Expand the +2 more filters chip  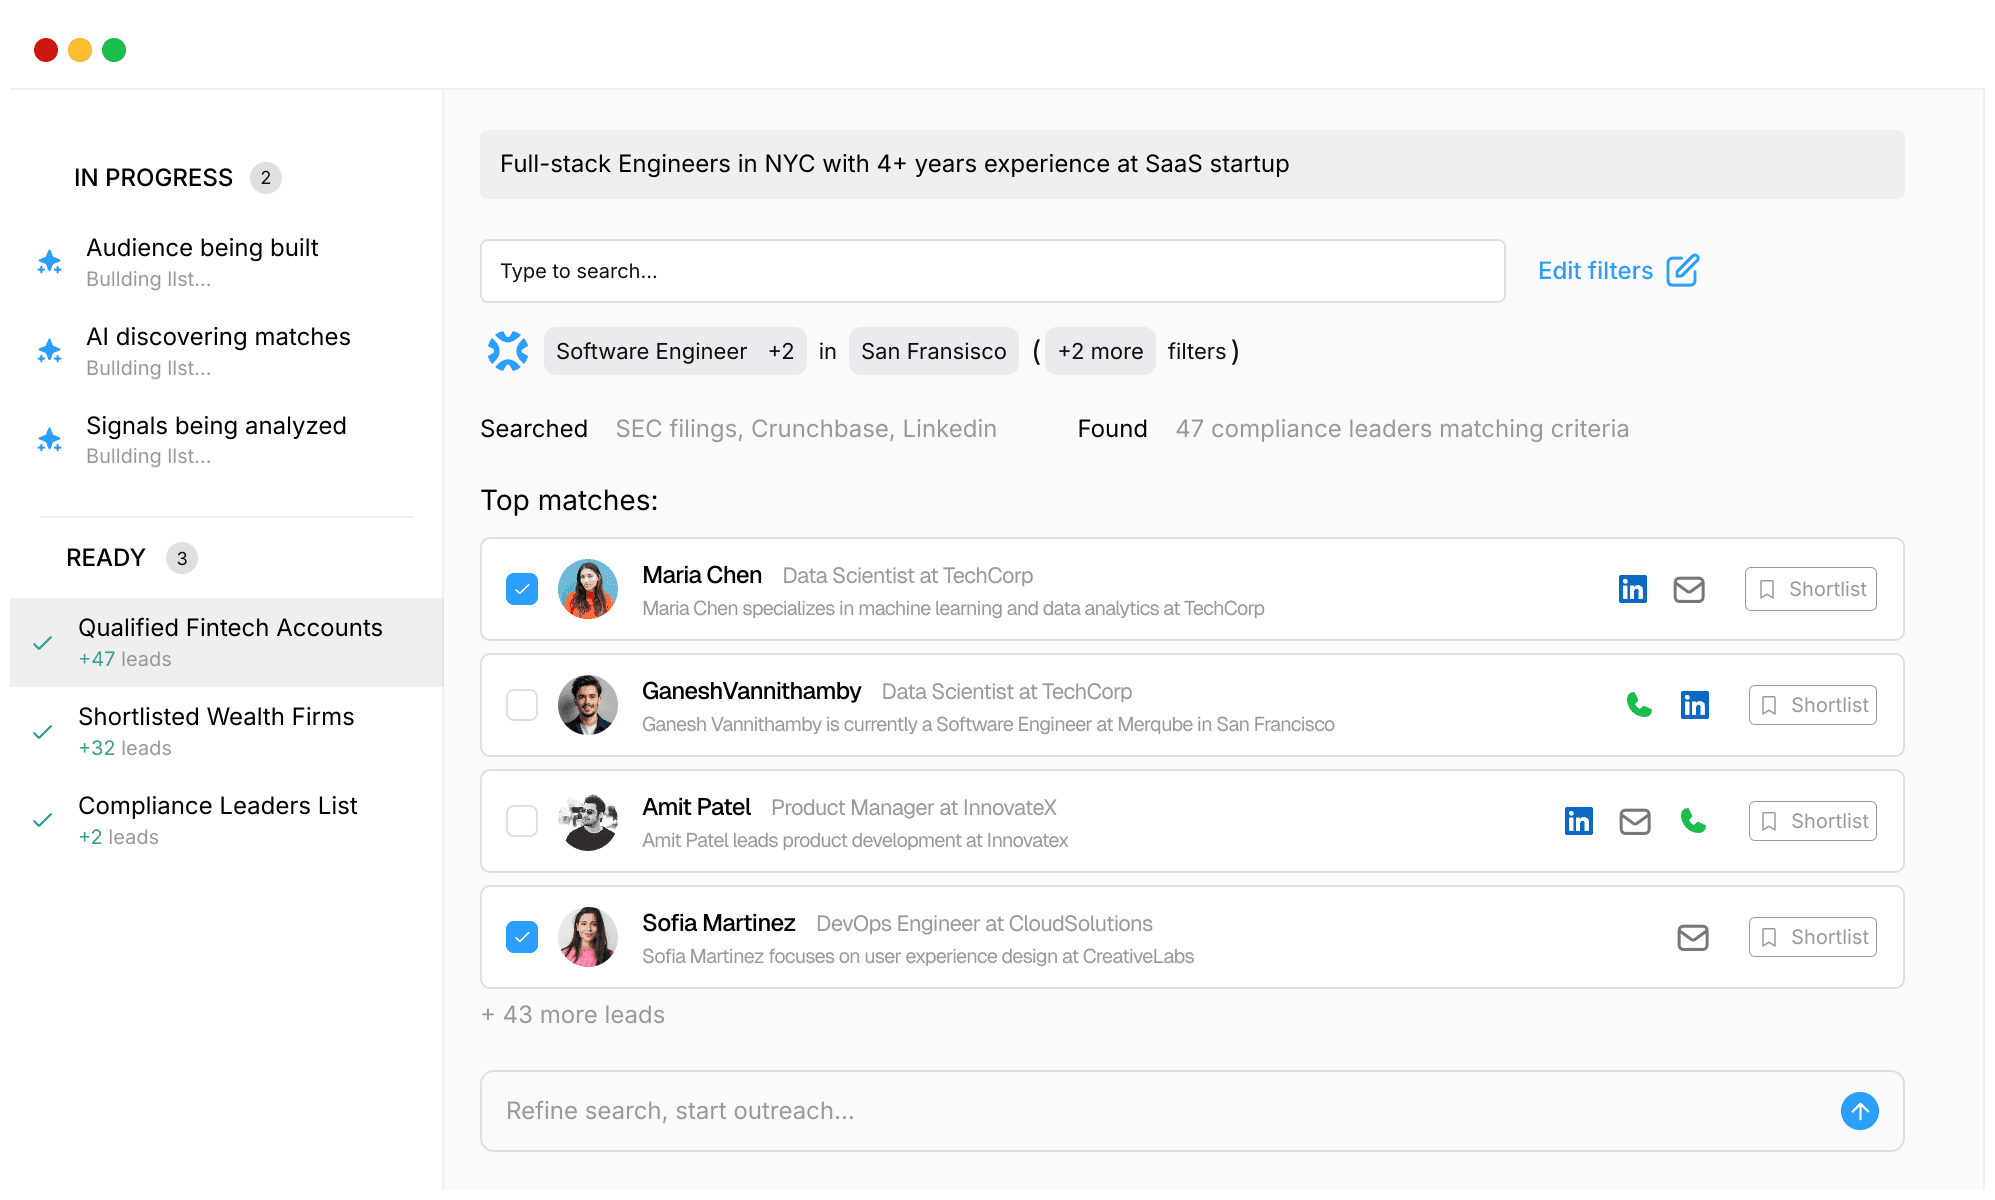1100,351
